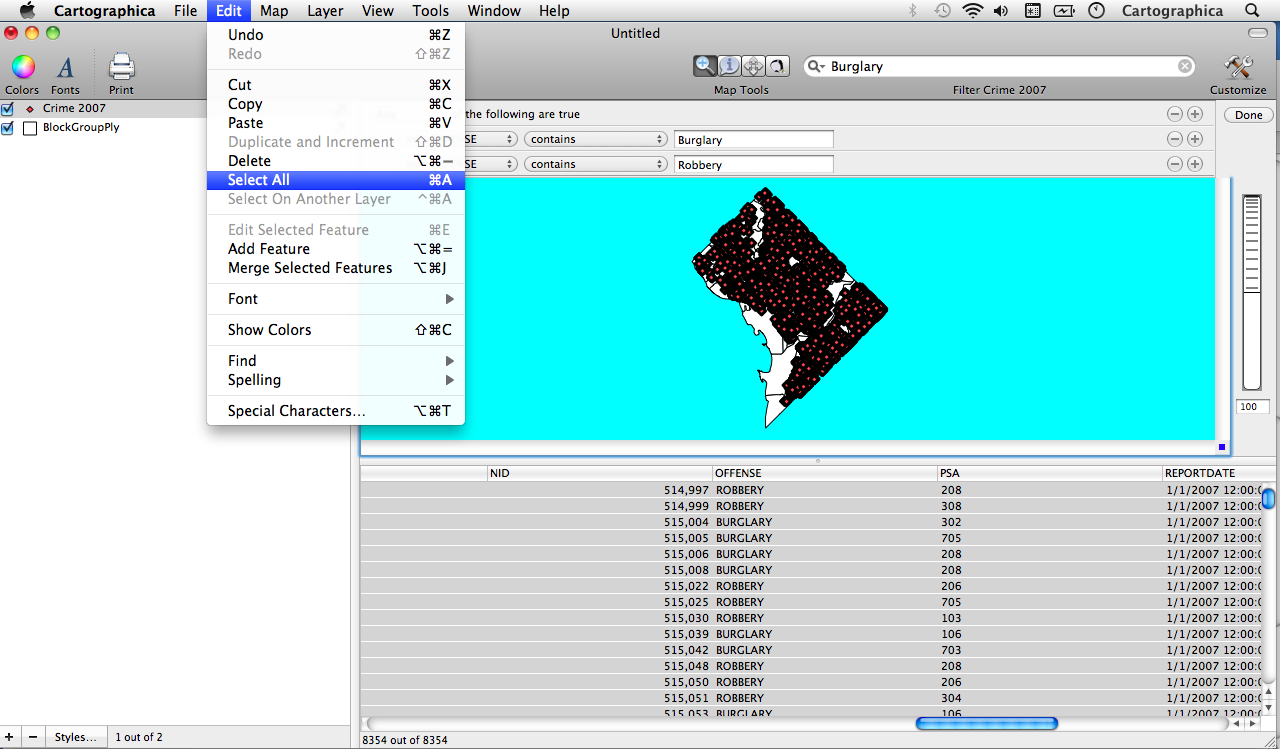Uncheck the BlockGroupPly layer checkbox

8,128
